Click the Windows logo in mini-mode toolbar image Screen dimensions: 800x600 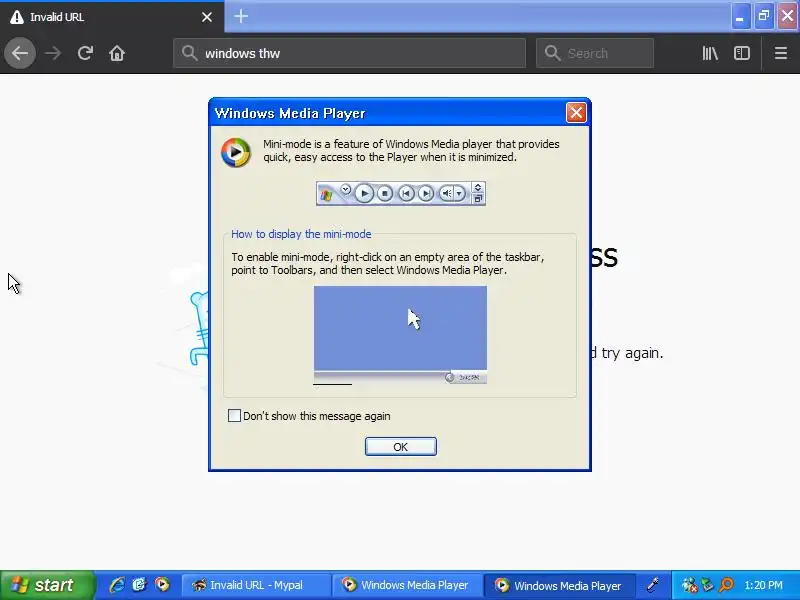327,194
